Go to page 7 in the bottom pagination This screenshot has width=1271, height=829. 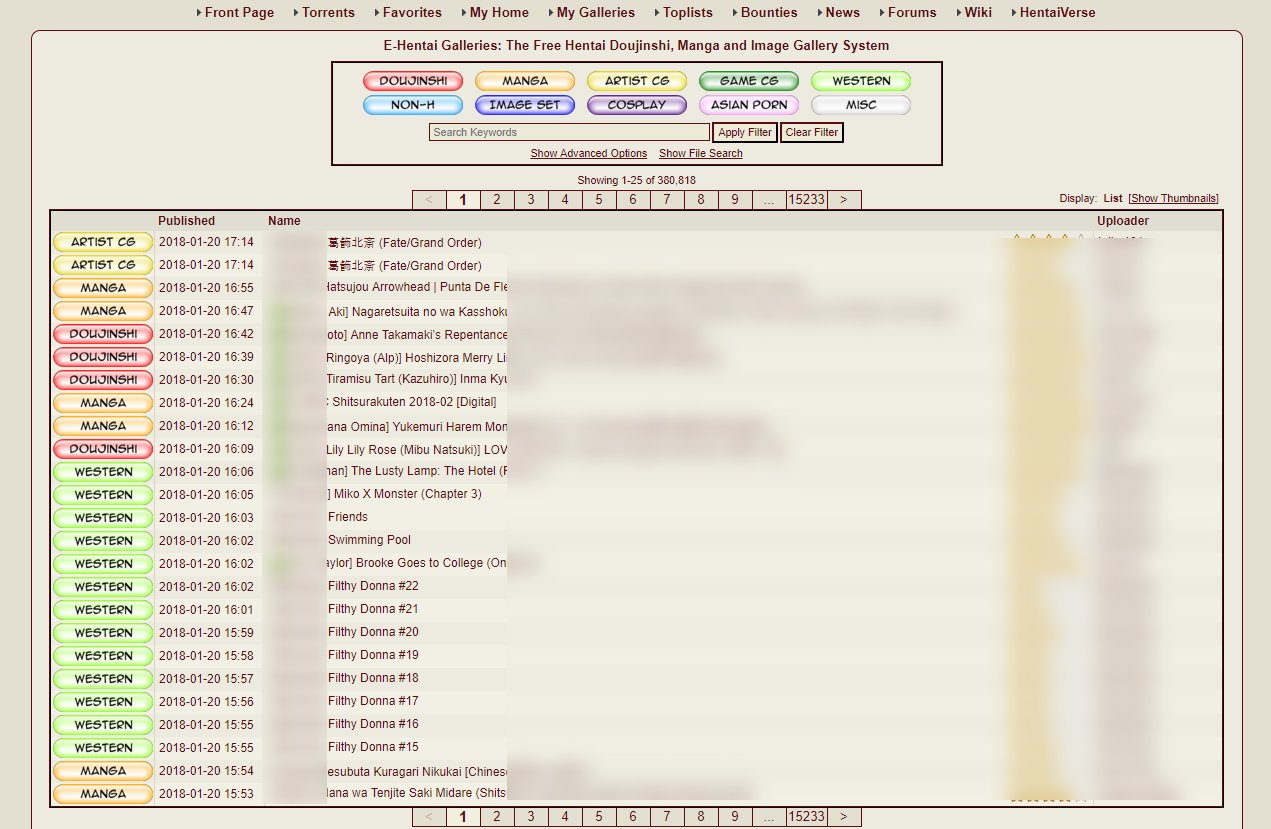(x=667, y=817)
